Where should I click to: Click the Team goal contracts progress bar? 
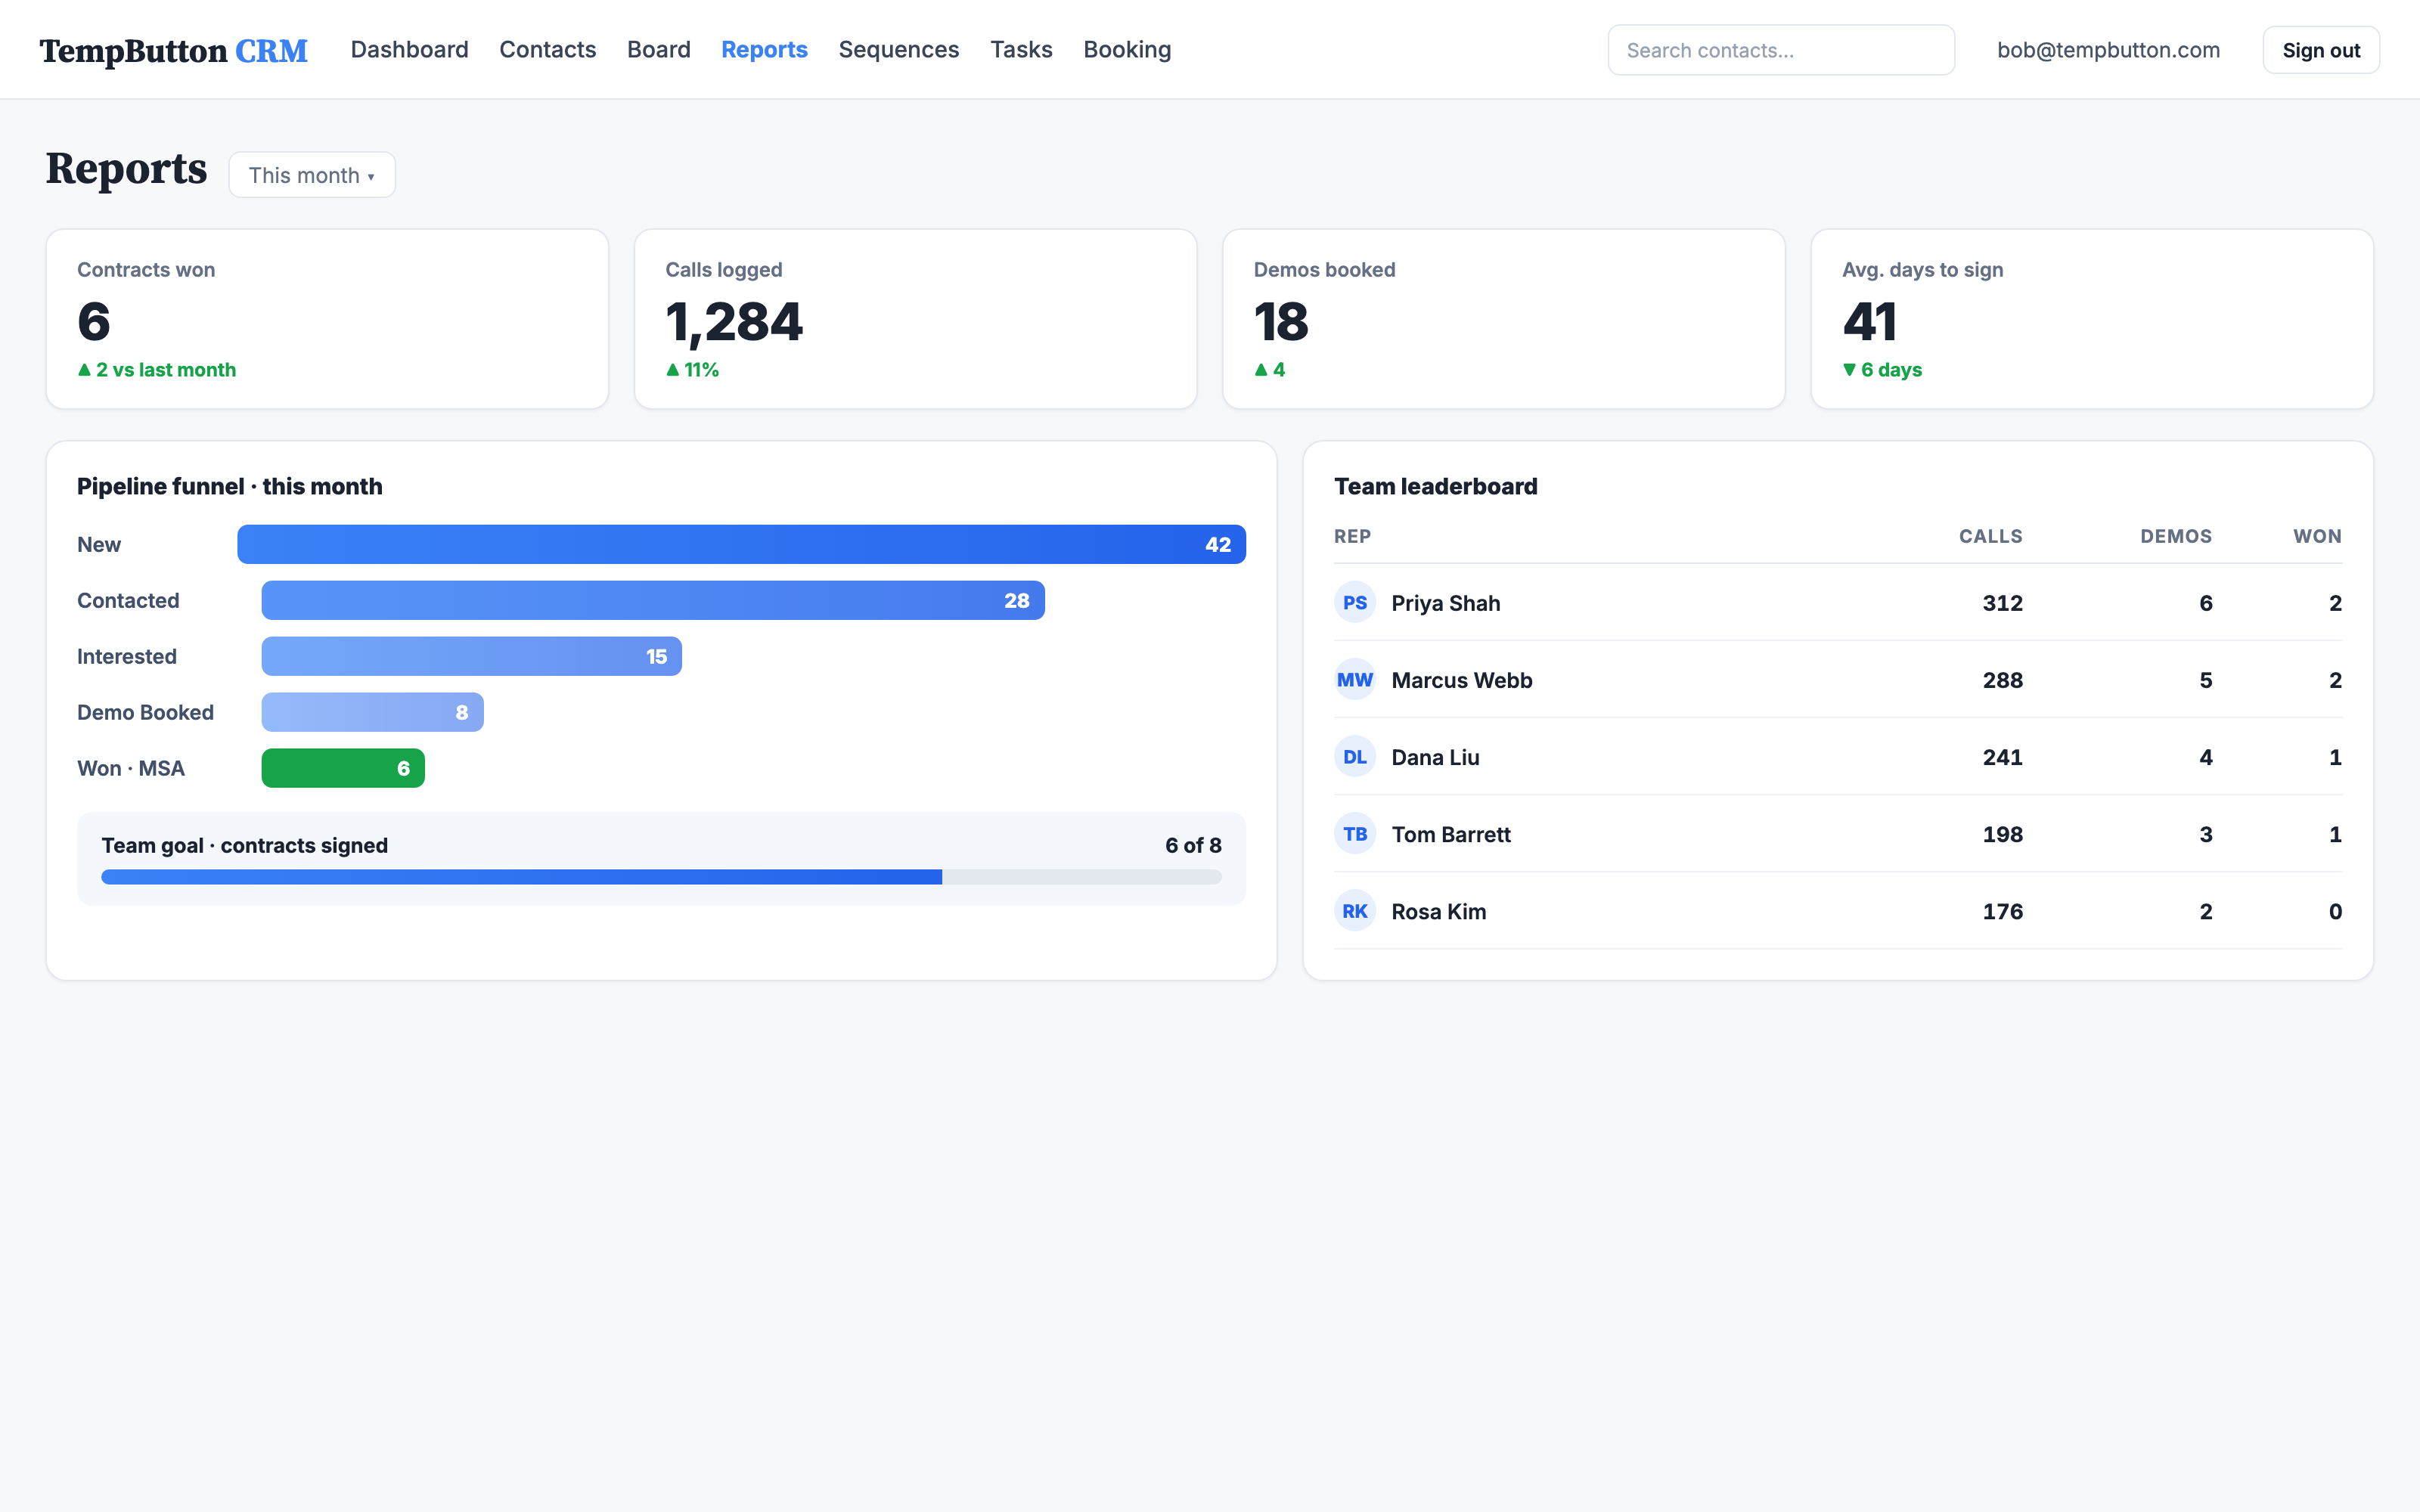click(661, 877)
